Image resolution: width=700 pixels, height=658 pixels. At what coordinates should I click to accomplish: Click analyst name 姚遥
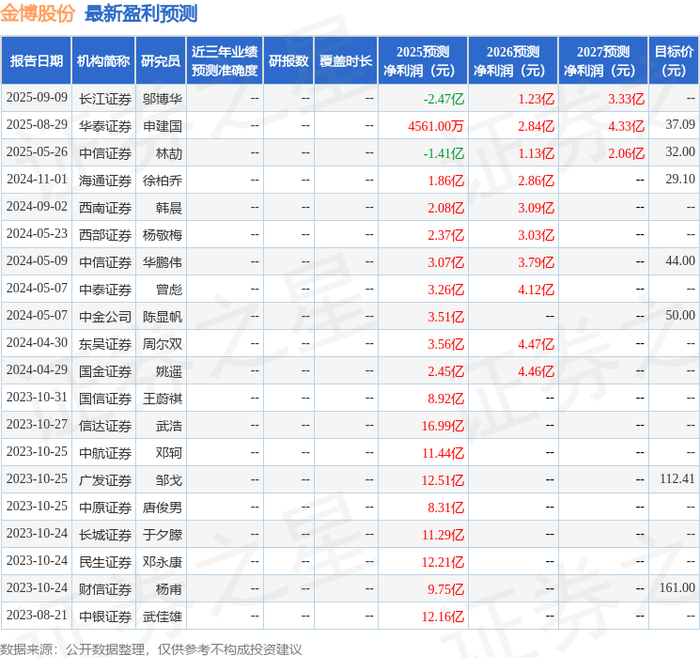coord(169,371)
